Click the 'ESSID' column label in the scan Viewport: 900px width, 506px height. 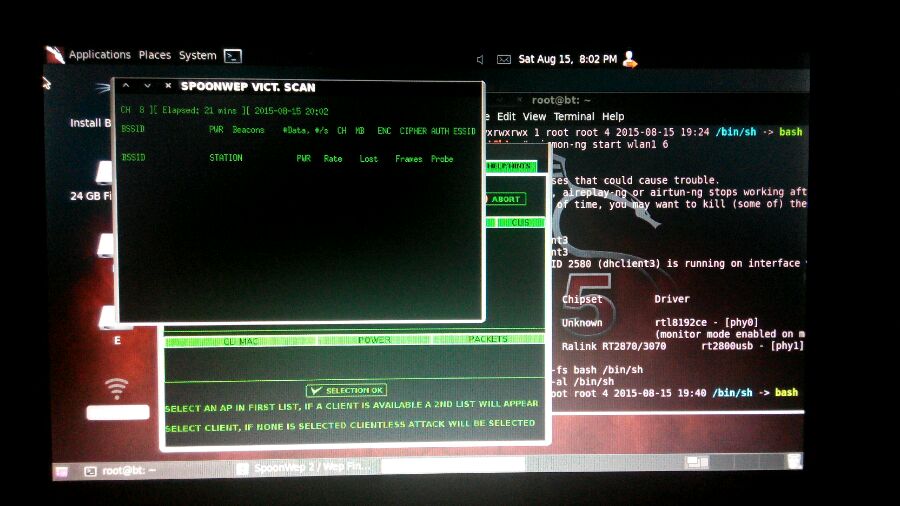[464, 131]
